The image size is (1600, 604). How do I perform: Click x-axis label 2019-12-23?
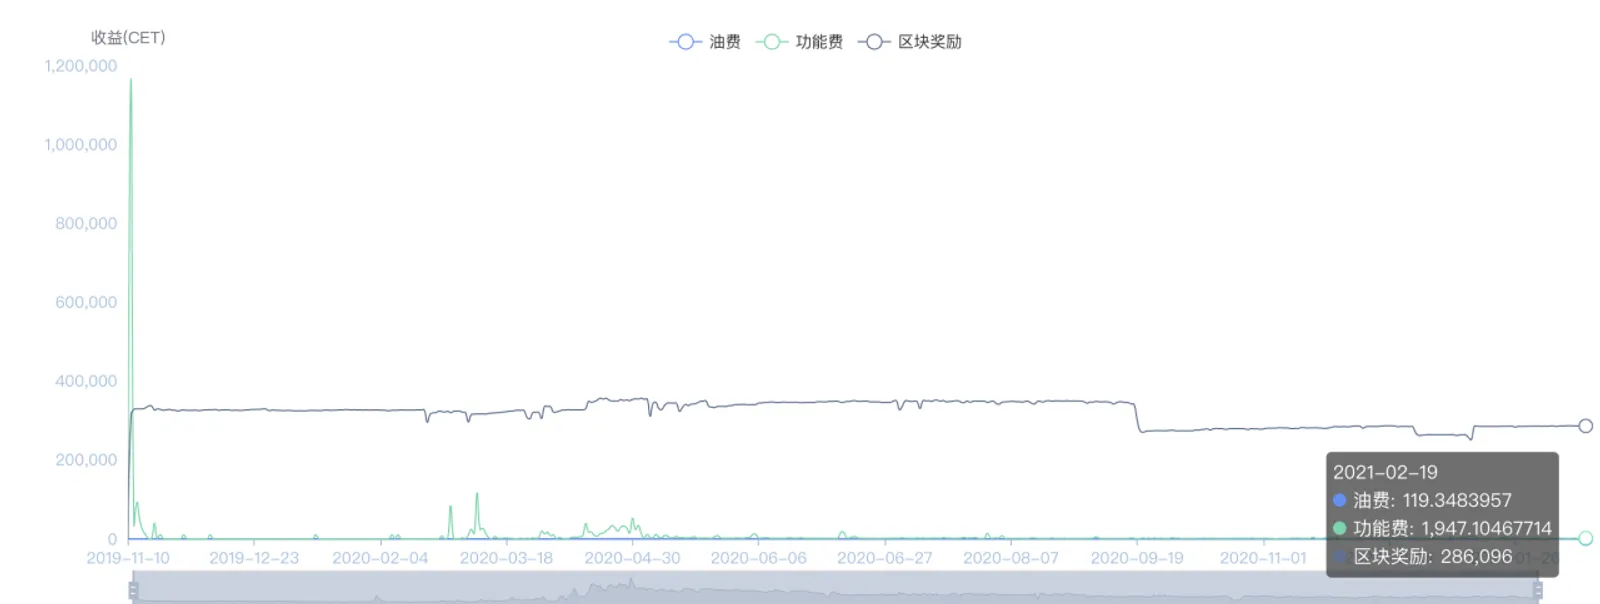pos(254,558)
